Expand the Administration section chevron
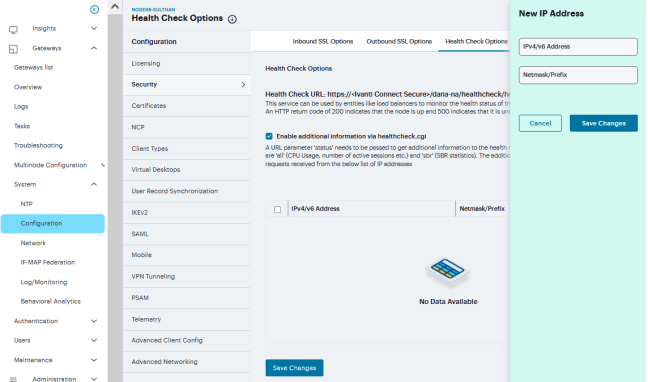Viewport: 648px width, 382px height. click(94, 379)
